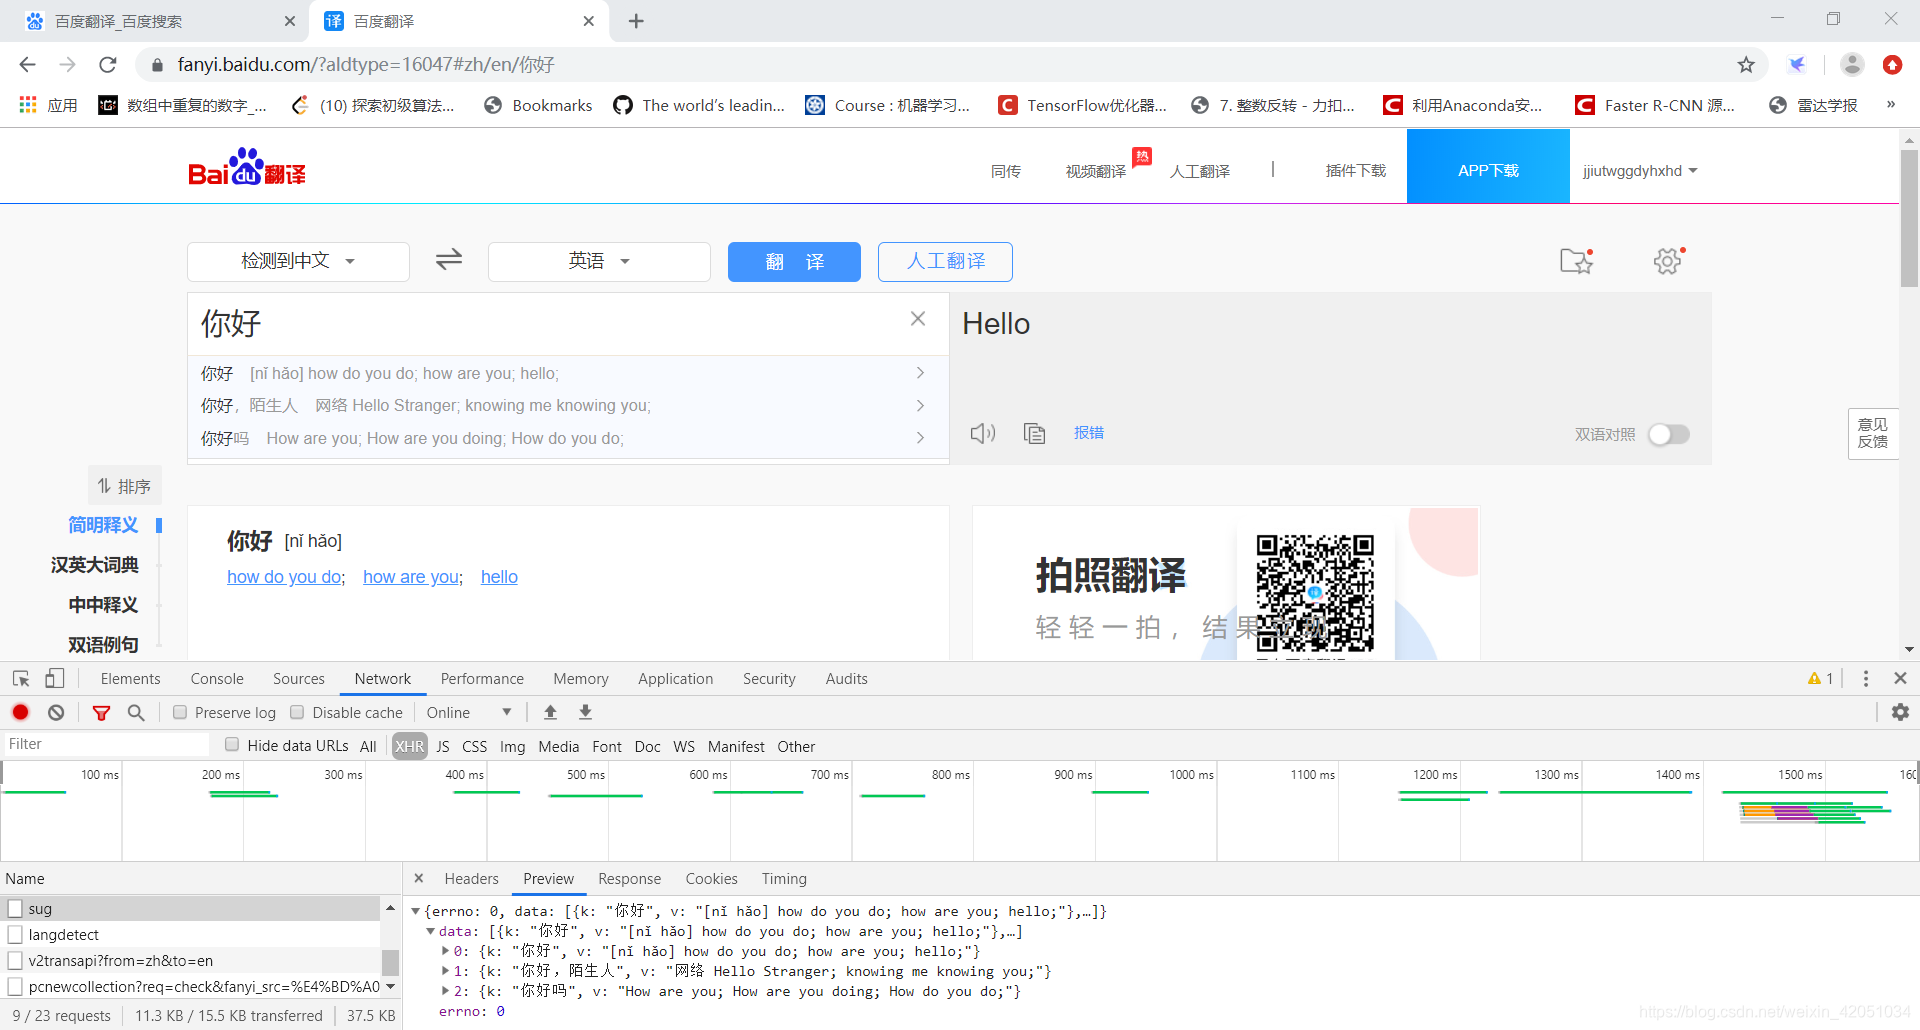This screenshot has width=1920, height=1030.
Task: Show more bookmarks with the chevron
Action: pyautogui.click(x=1891, y=104)
